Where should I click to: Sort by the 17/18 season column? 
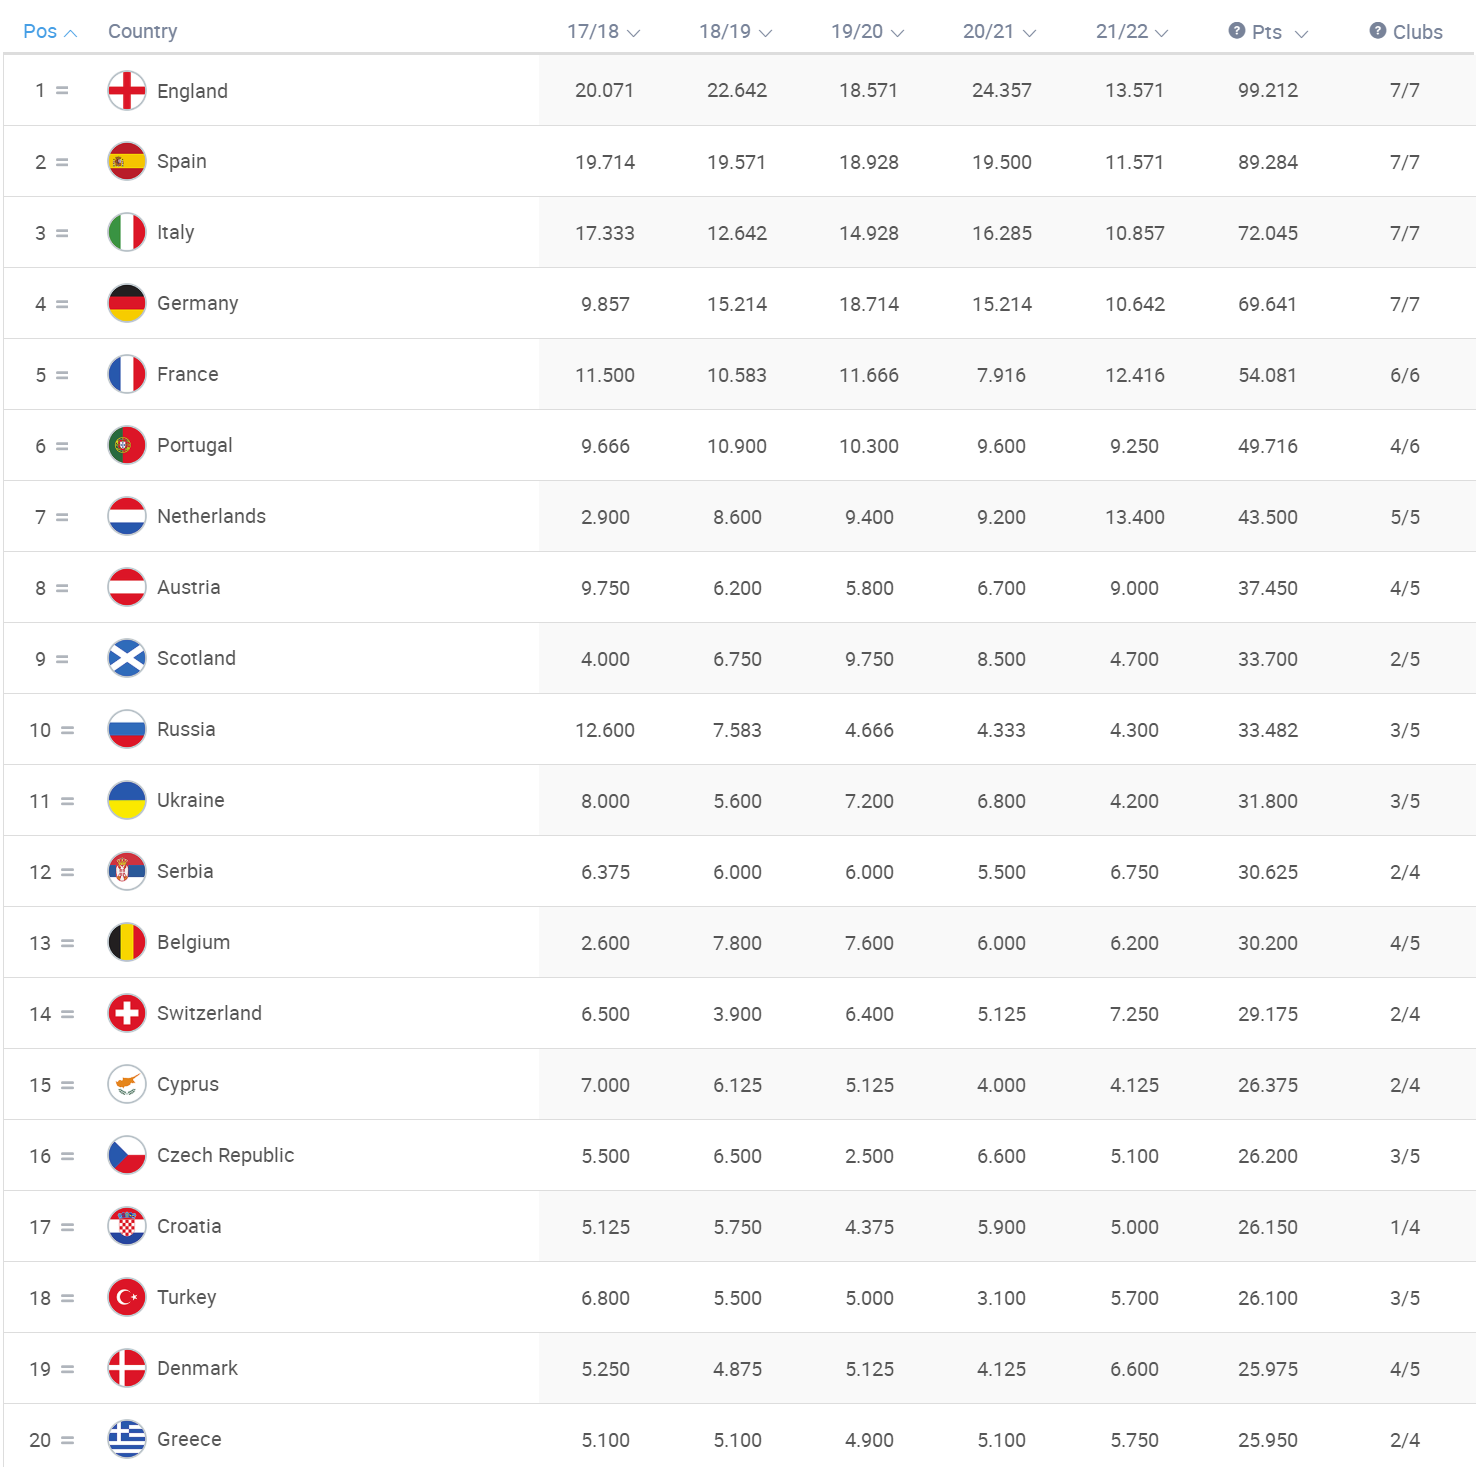point(603,32)
